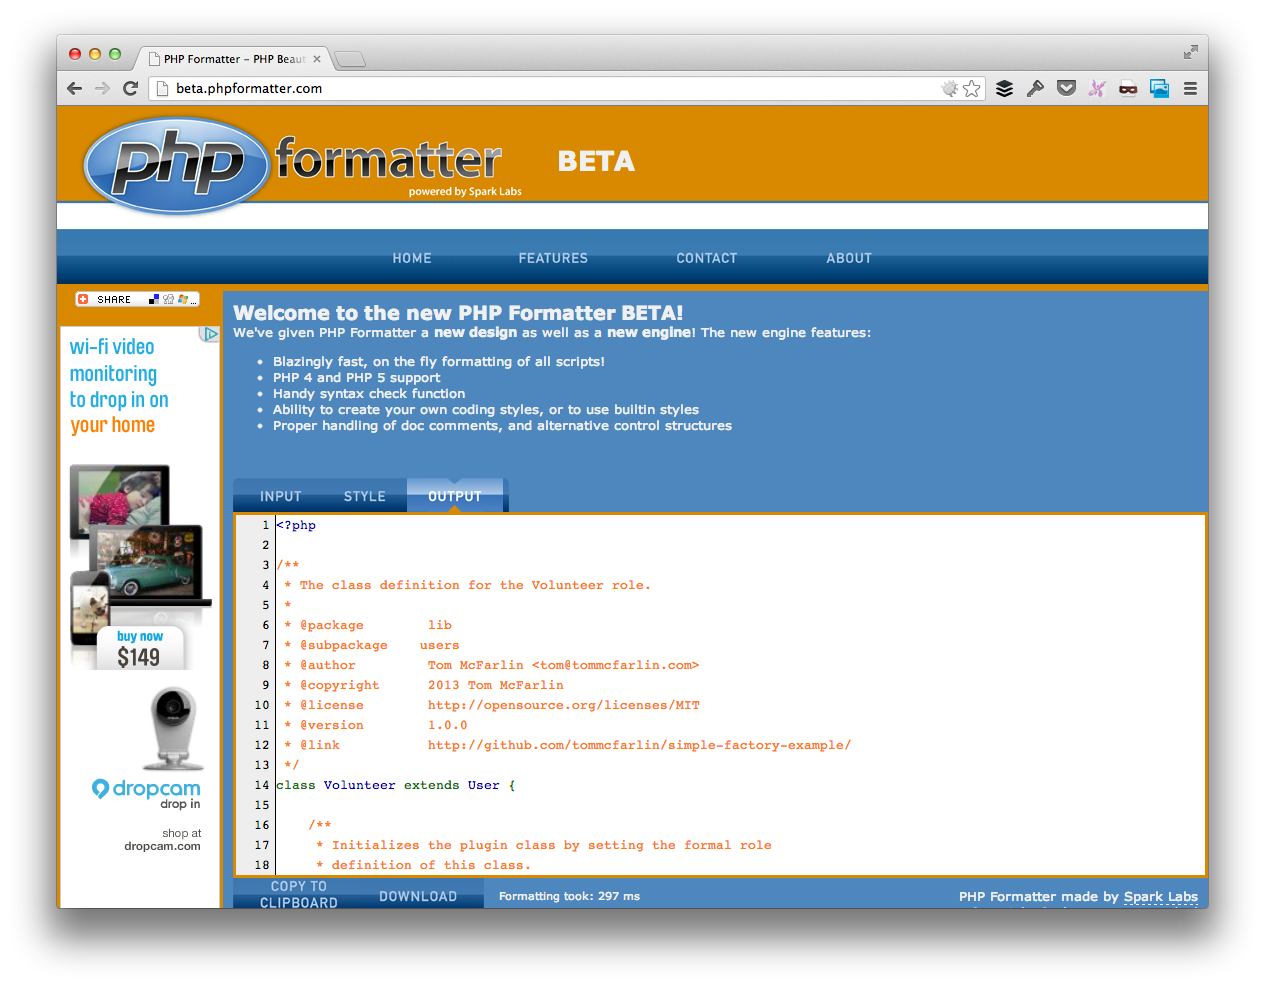Follow the Spark Labs footer link
The width and height of the screenshot is (1265, 987).
1160,896
